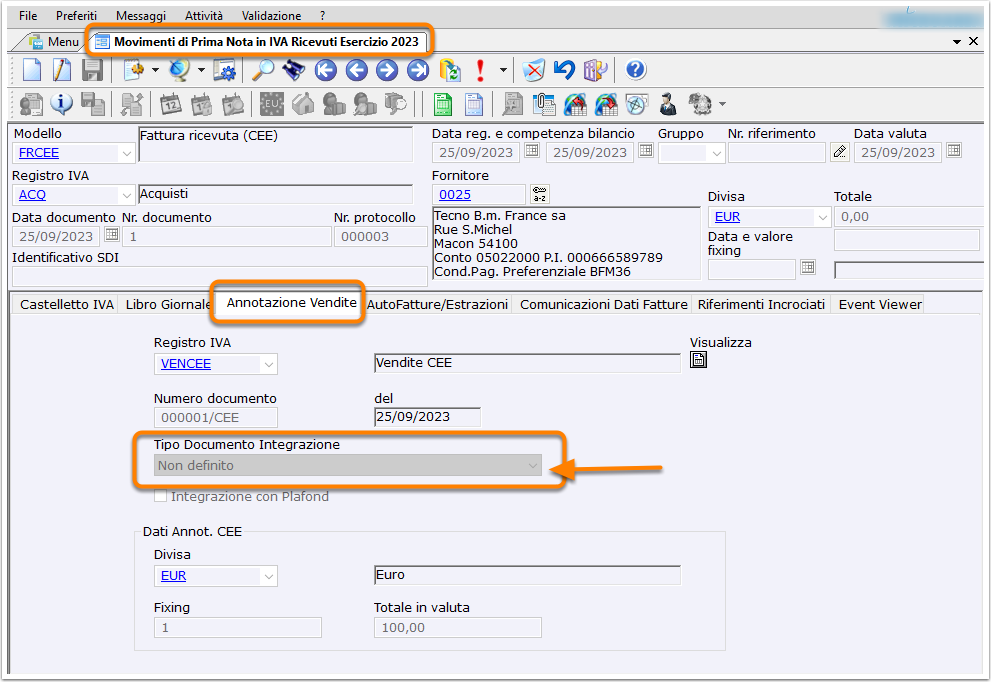Viewport: 991px width, 682px height.
Task: Expand Divisa dropdown arrow in Dati Annot. CEE
Action: [269, 576]
